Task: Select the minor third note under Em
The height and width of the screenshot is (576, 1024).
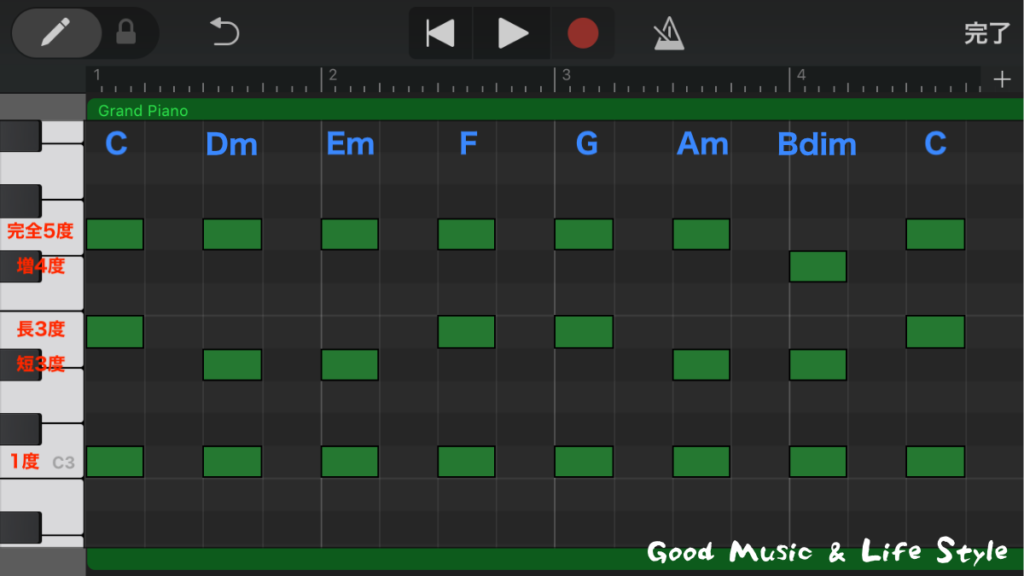Action: (x=349, y=364)
